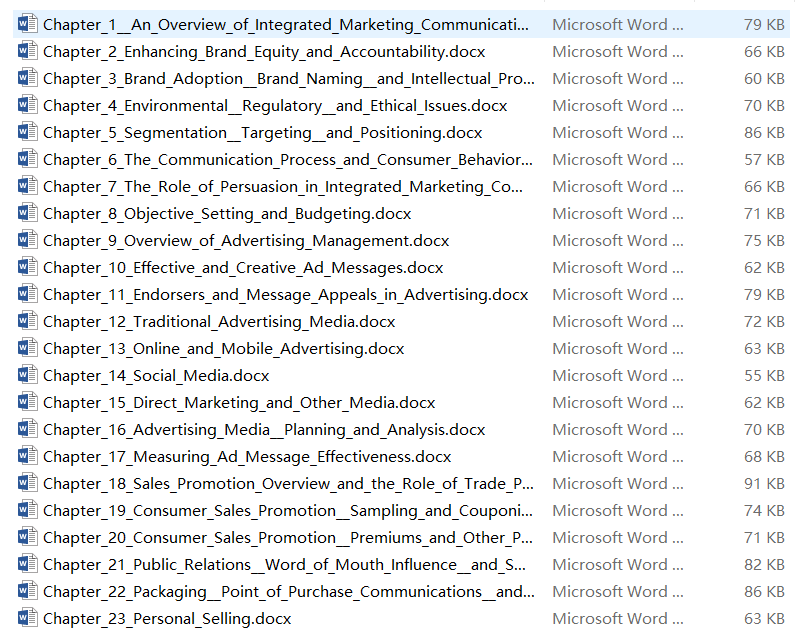Select Chapter_10_Effective_and_Creative_Ad_Messages.docx
This screenshot has height=639, width=797.
coord(243,267)
